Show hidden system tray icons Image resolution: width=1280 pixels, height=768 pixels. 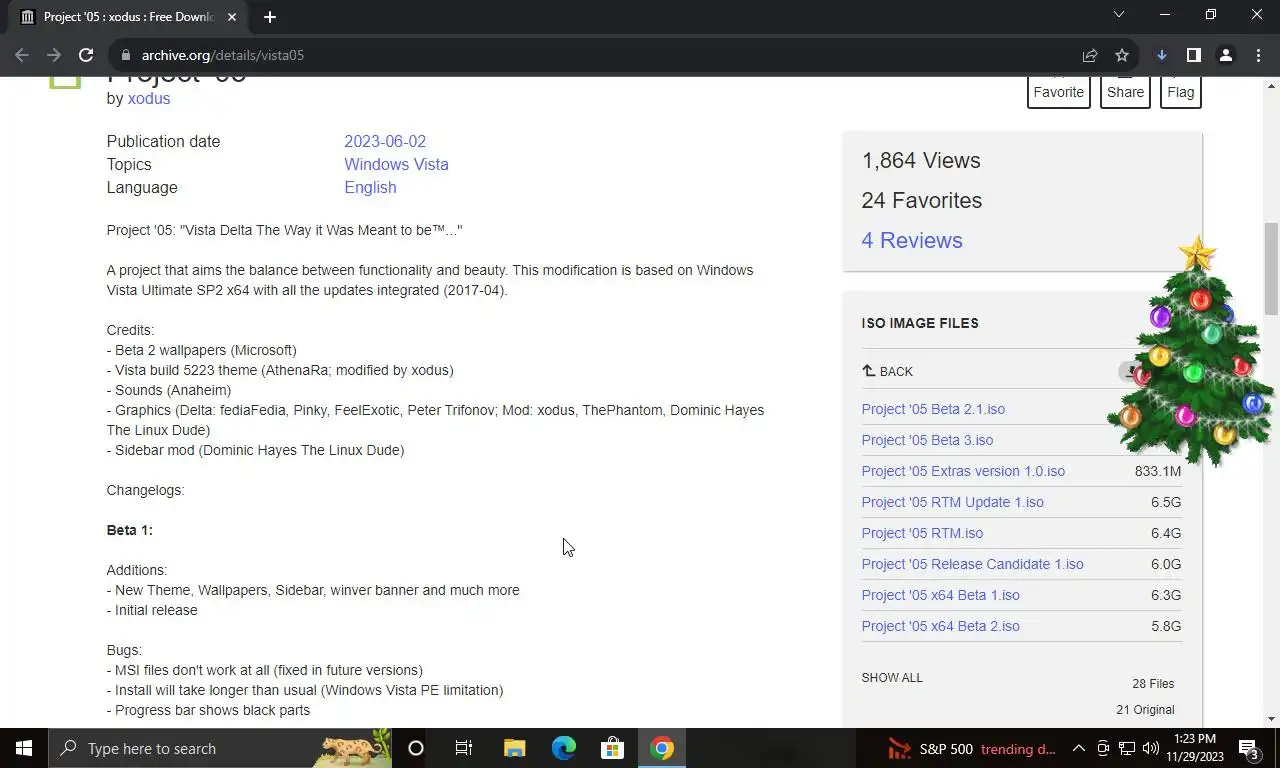pyautogui.click(x=1078, y=748)
